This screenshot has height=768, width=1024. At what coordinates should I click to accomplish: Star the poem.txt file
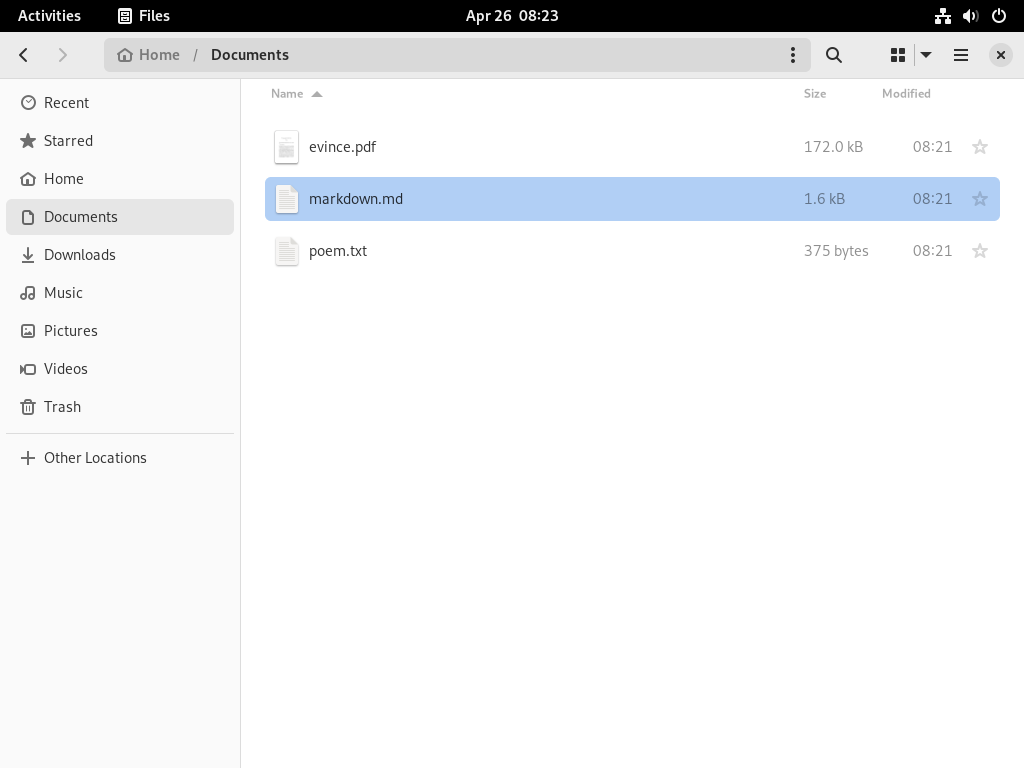980,251
